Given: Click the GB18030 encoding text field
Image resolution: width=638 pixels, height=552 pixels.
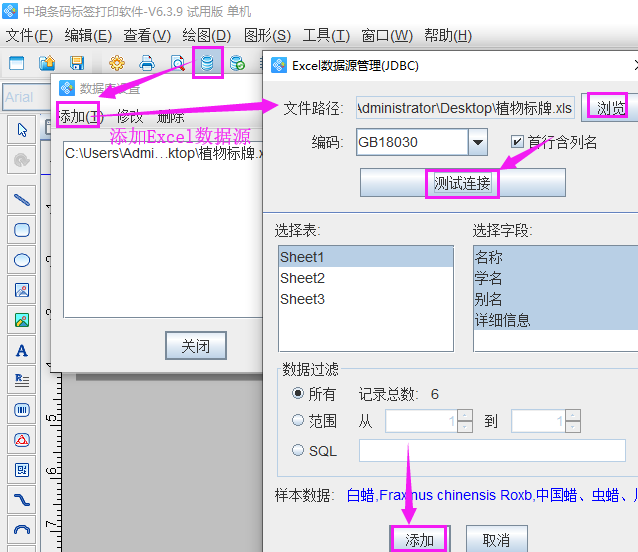Looking at the screenshot, I should [x=412, y=142].
